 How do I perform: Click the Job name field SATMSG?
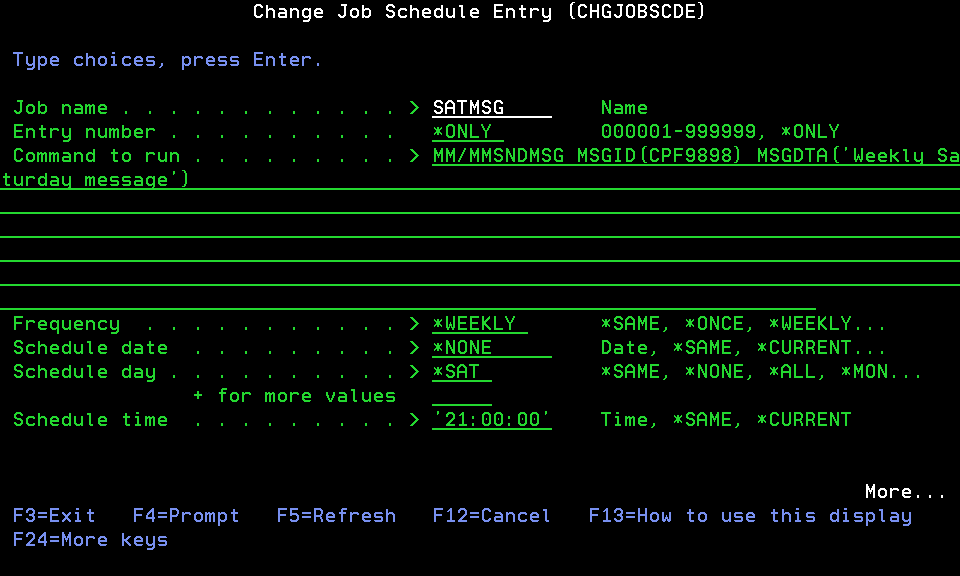(x=491, y=108)
